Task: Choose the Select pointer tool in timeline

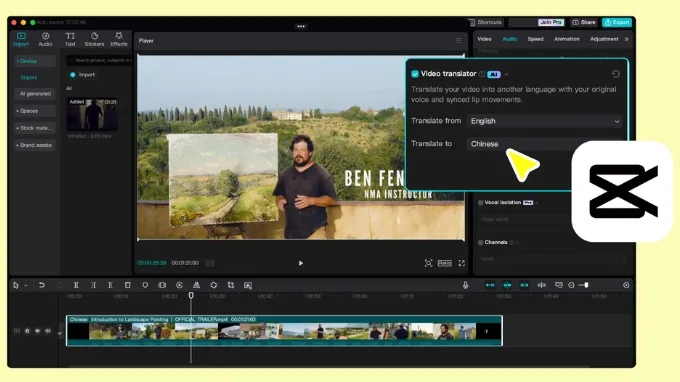Action: point(16,285)
